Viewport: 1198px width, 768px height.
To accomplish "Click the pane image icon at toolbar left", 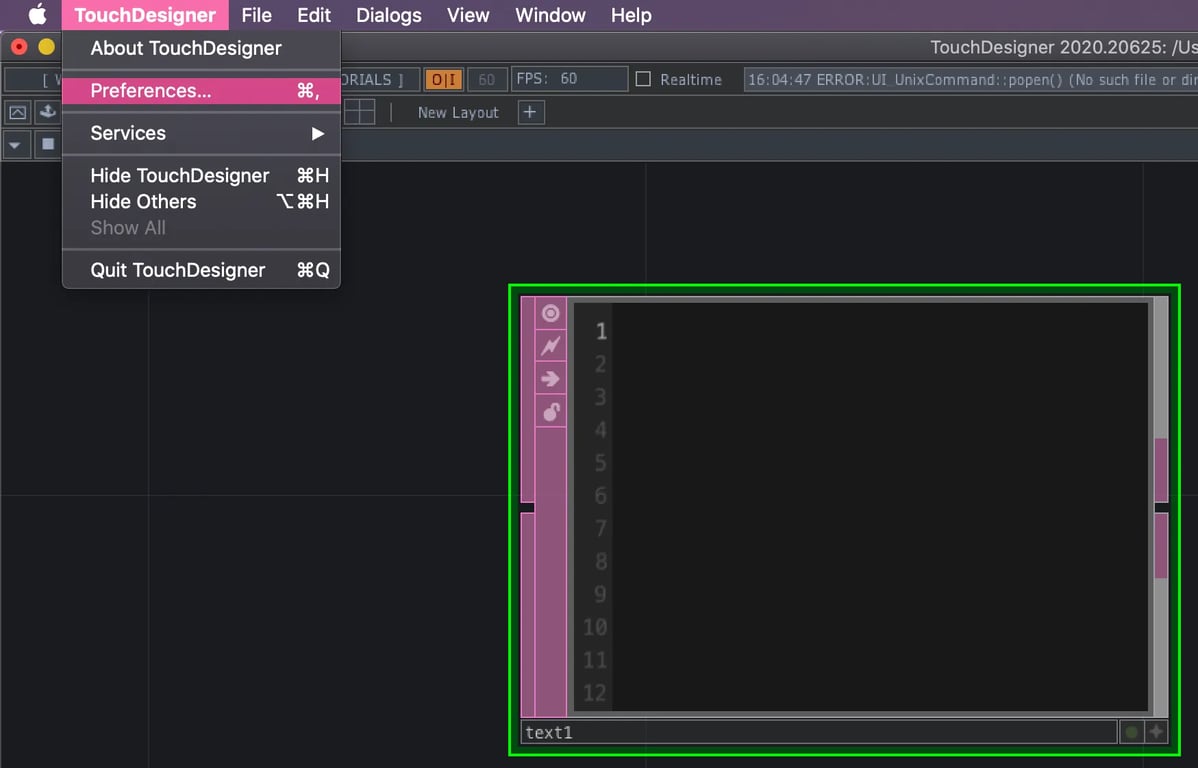I will click(18, 112).
